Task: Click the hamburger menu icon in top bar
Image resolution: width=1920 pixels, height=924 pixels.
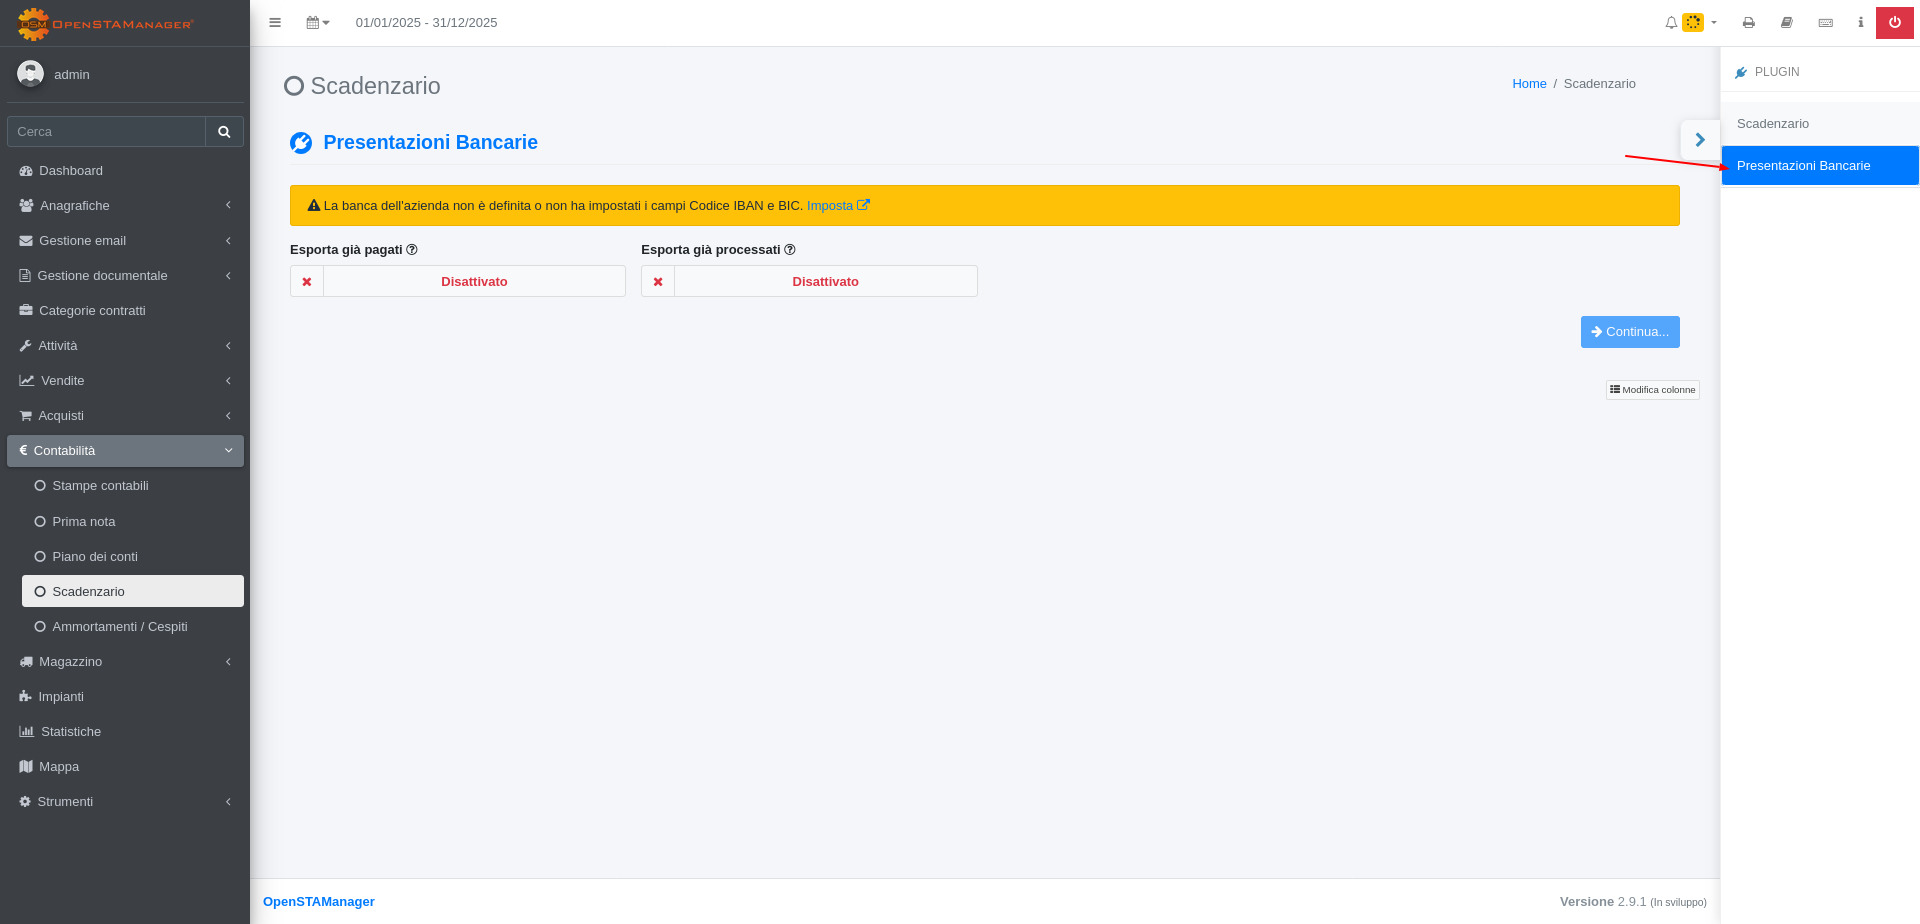Action: 275,22
